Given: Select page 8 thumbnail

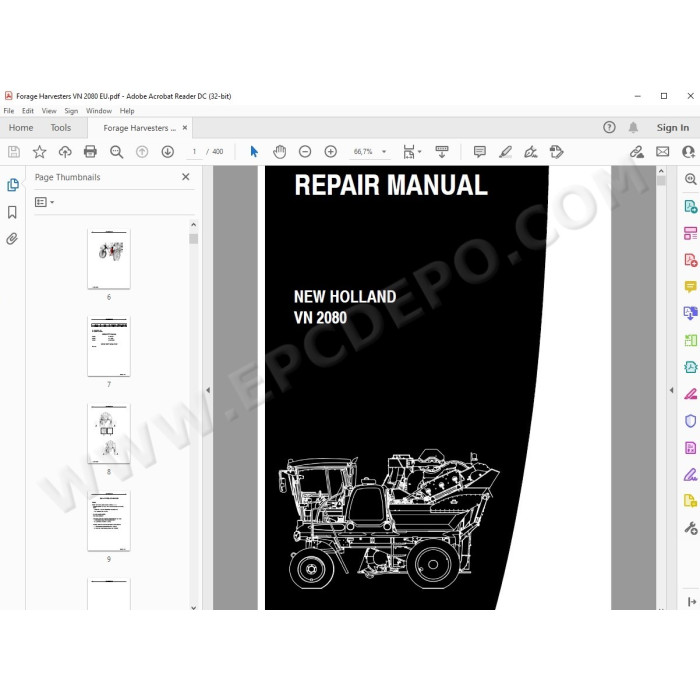Looking at the screenshot, I should 109,433.
